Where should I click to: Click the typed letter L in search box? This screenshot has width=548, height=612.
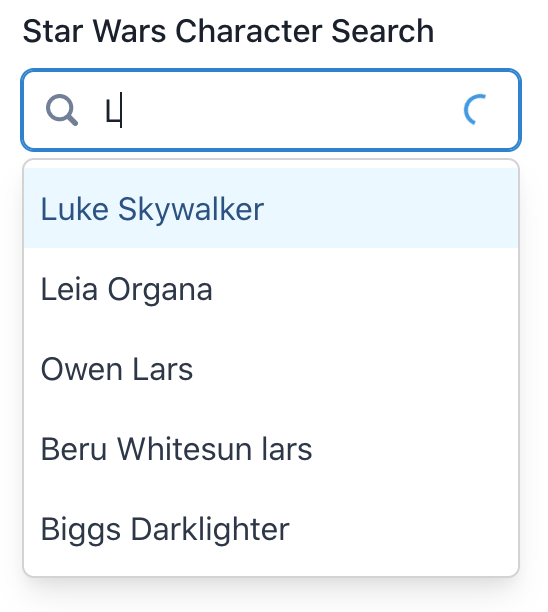tap(113, 110)
